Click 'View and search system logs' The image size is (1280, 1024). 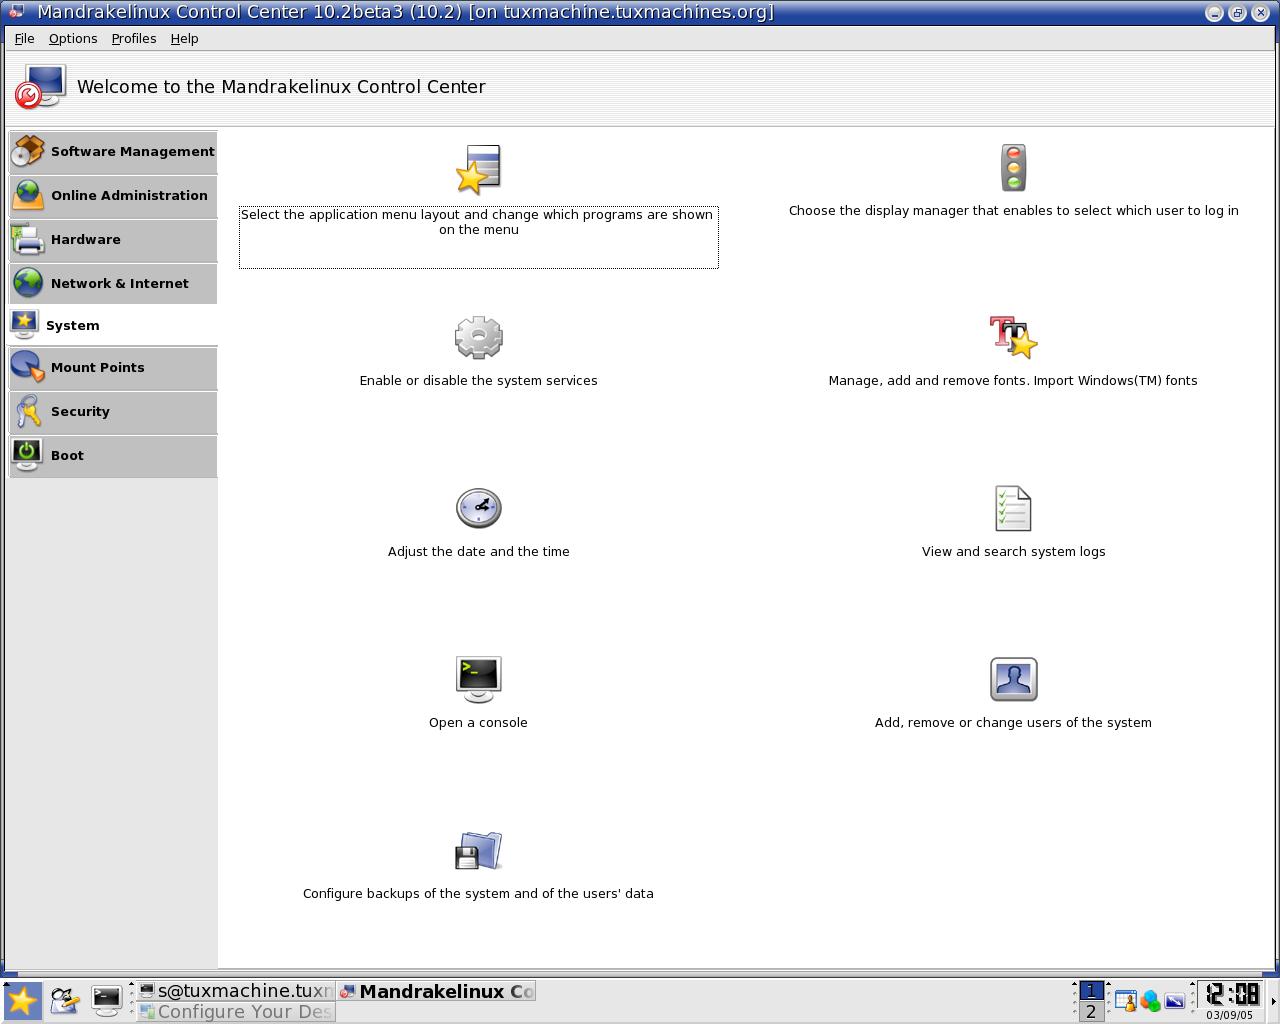(1013, 552)
